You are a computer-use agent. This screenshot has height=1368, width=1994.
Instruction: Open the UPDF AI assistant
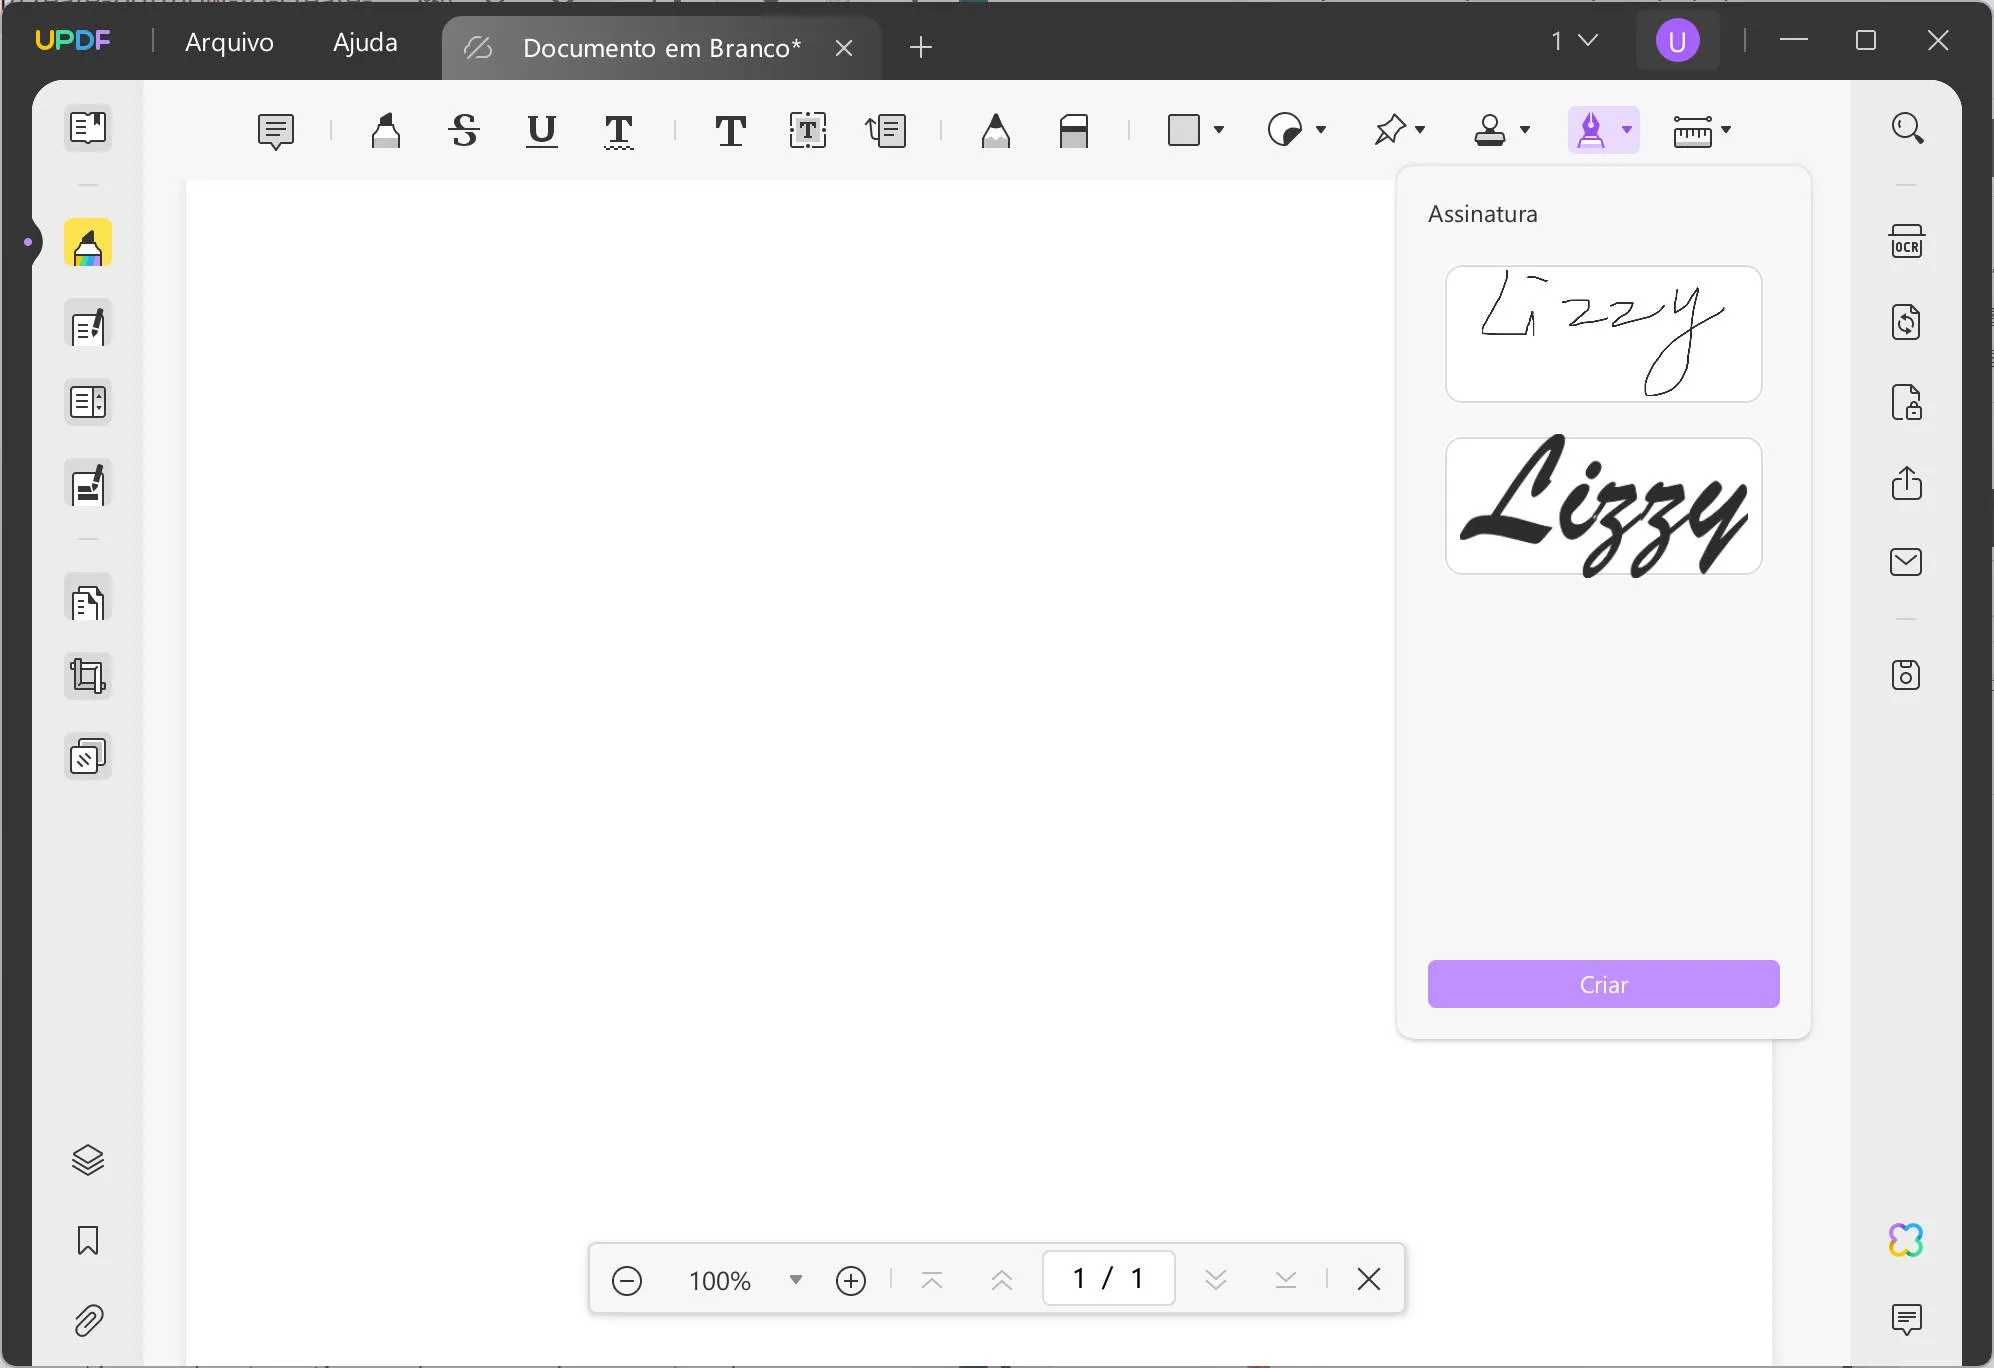(x=1906, y=1240)
